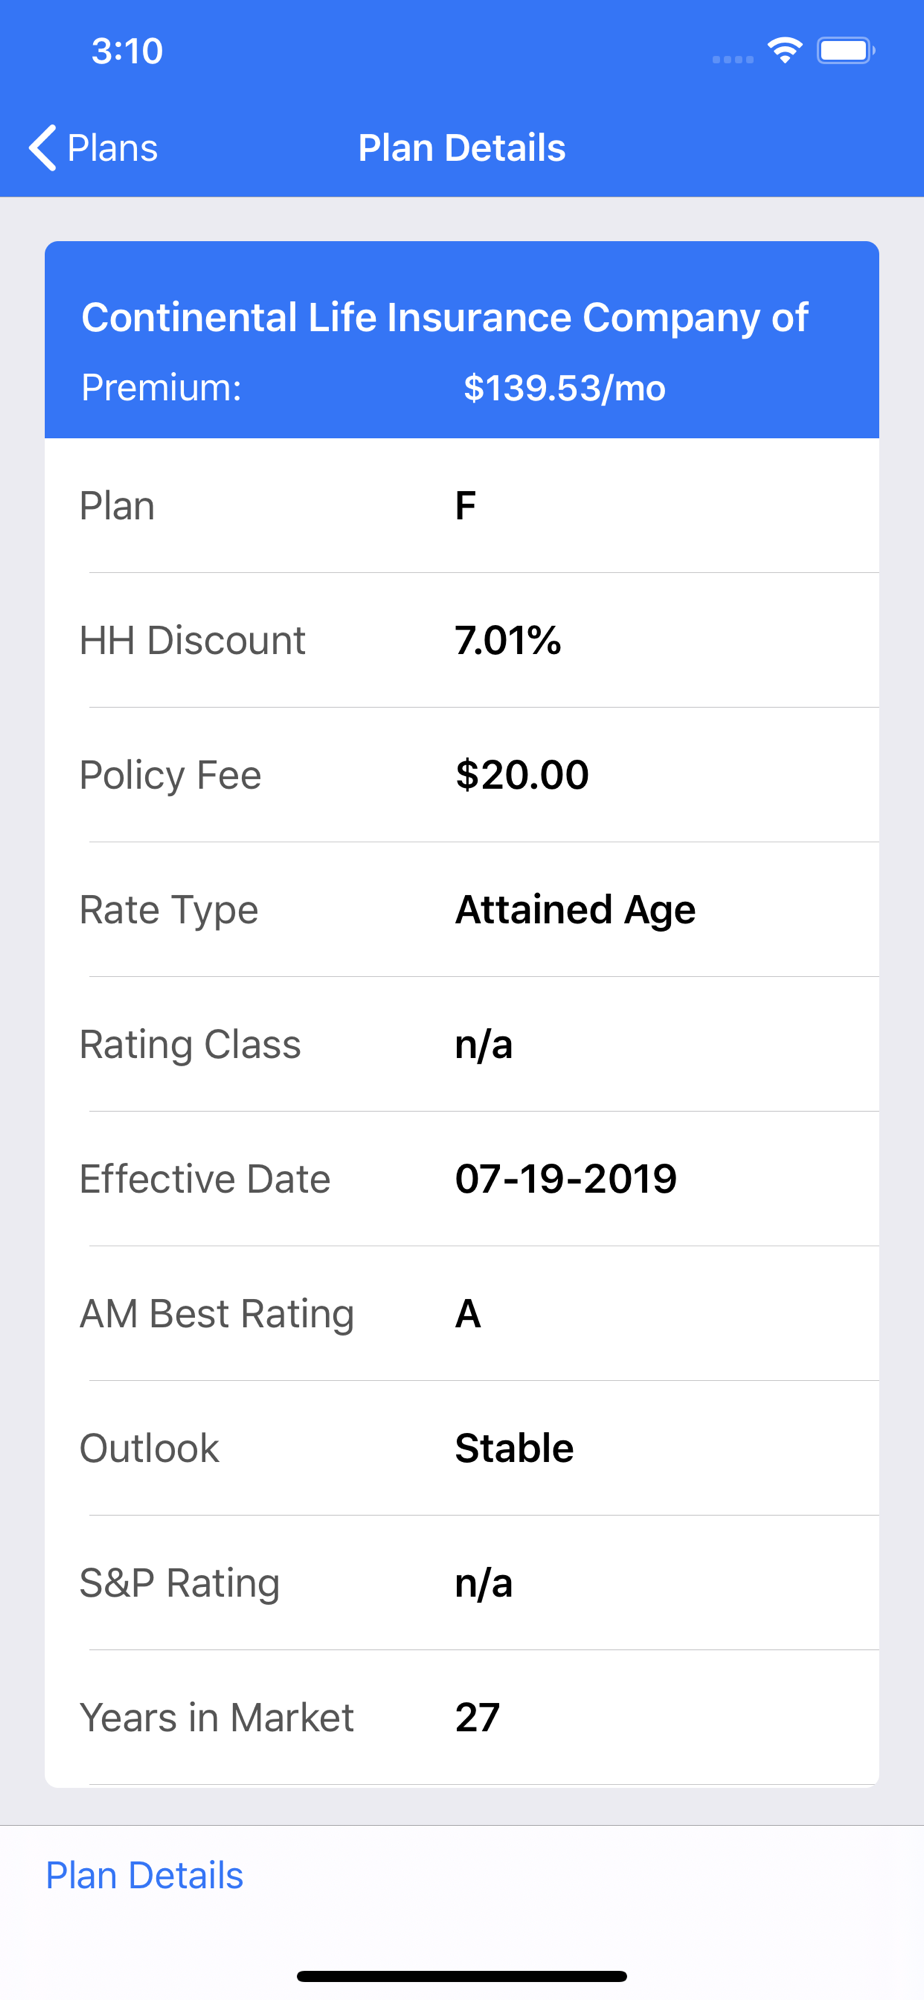The height and width of the screenshot is (2000, 924).
Task: Tap the battery status icon
Action: 846,50
